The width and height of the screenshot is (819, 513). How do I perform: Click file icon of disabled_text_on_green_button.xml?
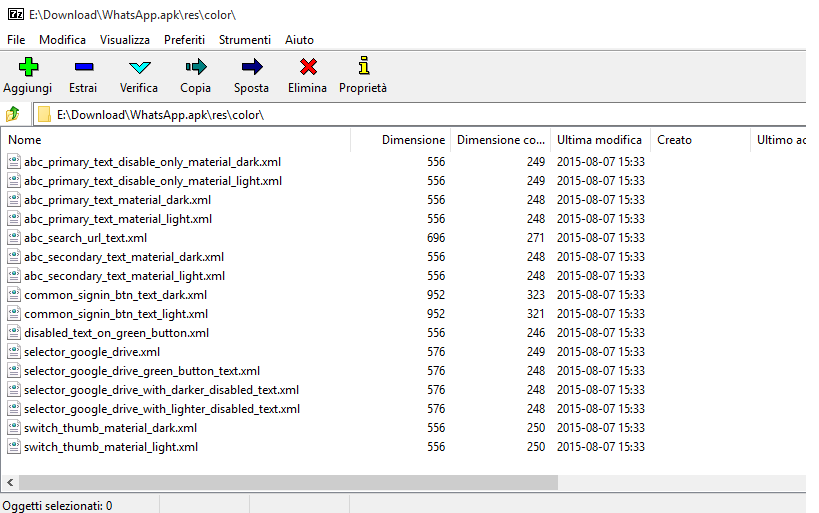[x=14, y=333]
